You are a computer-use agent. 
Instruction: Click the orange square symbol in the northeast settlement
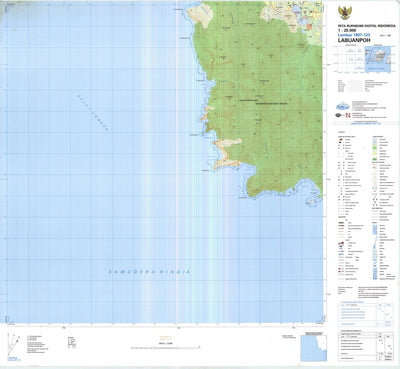[309, 26]
